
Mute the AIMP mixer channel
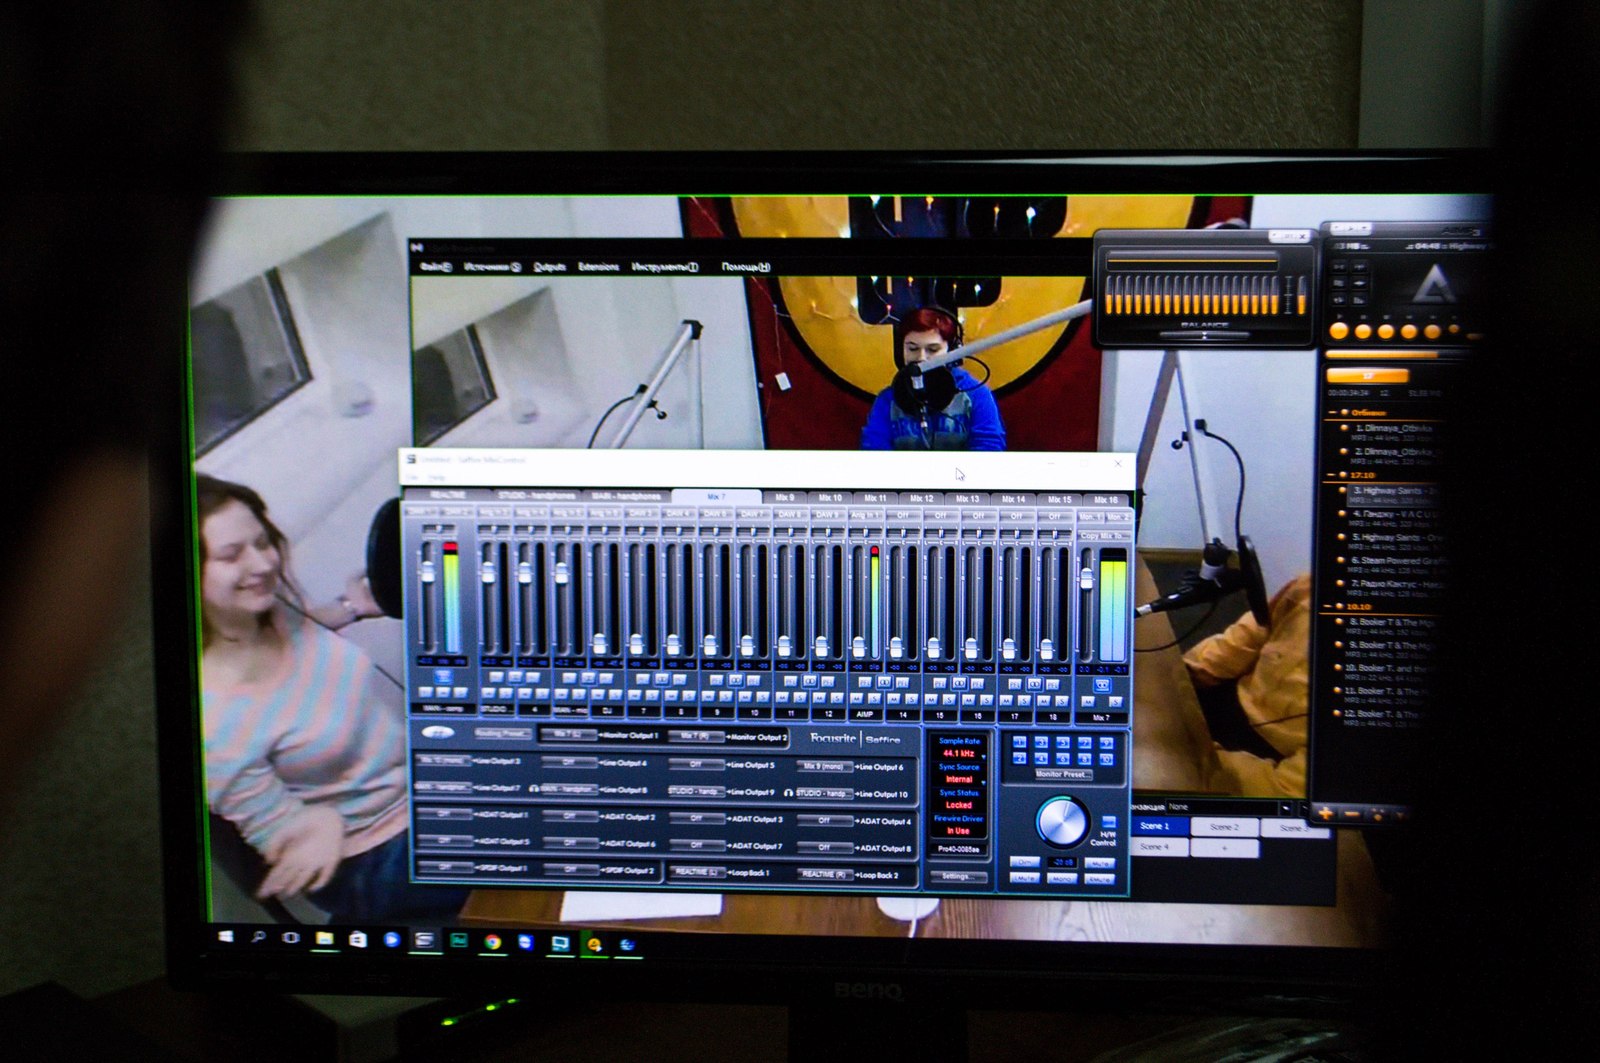(857, 698)
